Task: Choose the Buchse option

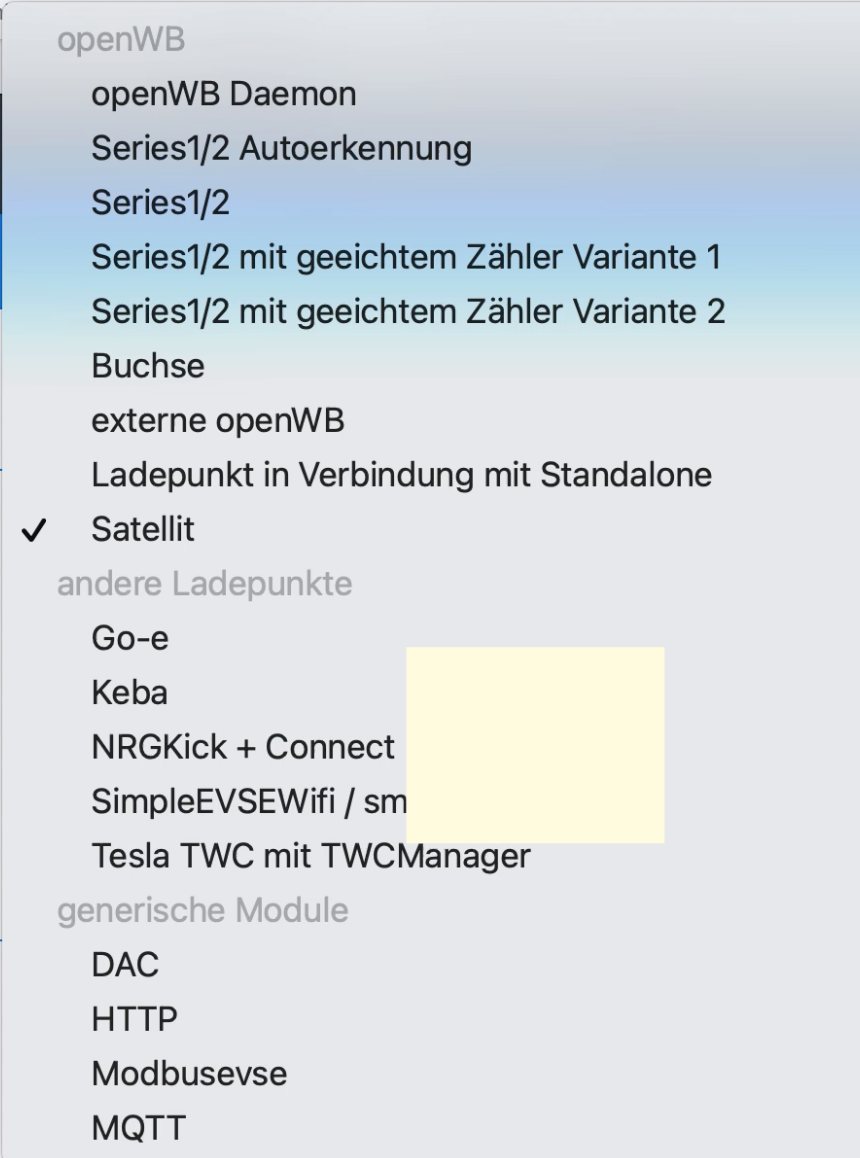Action: coord(148,366)
